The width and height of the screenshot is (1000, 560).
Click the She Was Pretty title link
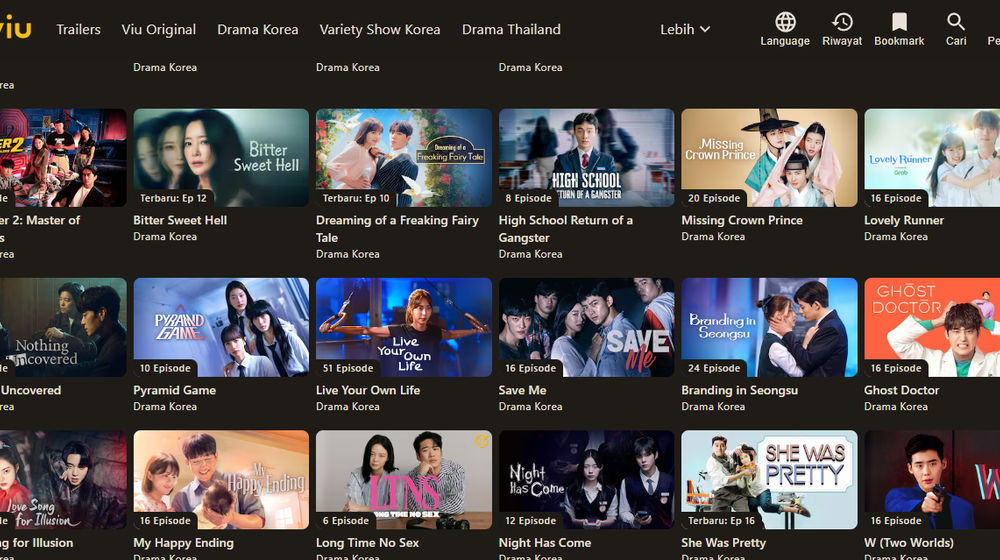pos(723,543)
